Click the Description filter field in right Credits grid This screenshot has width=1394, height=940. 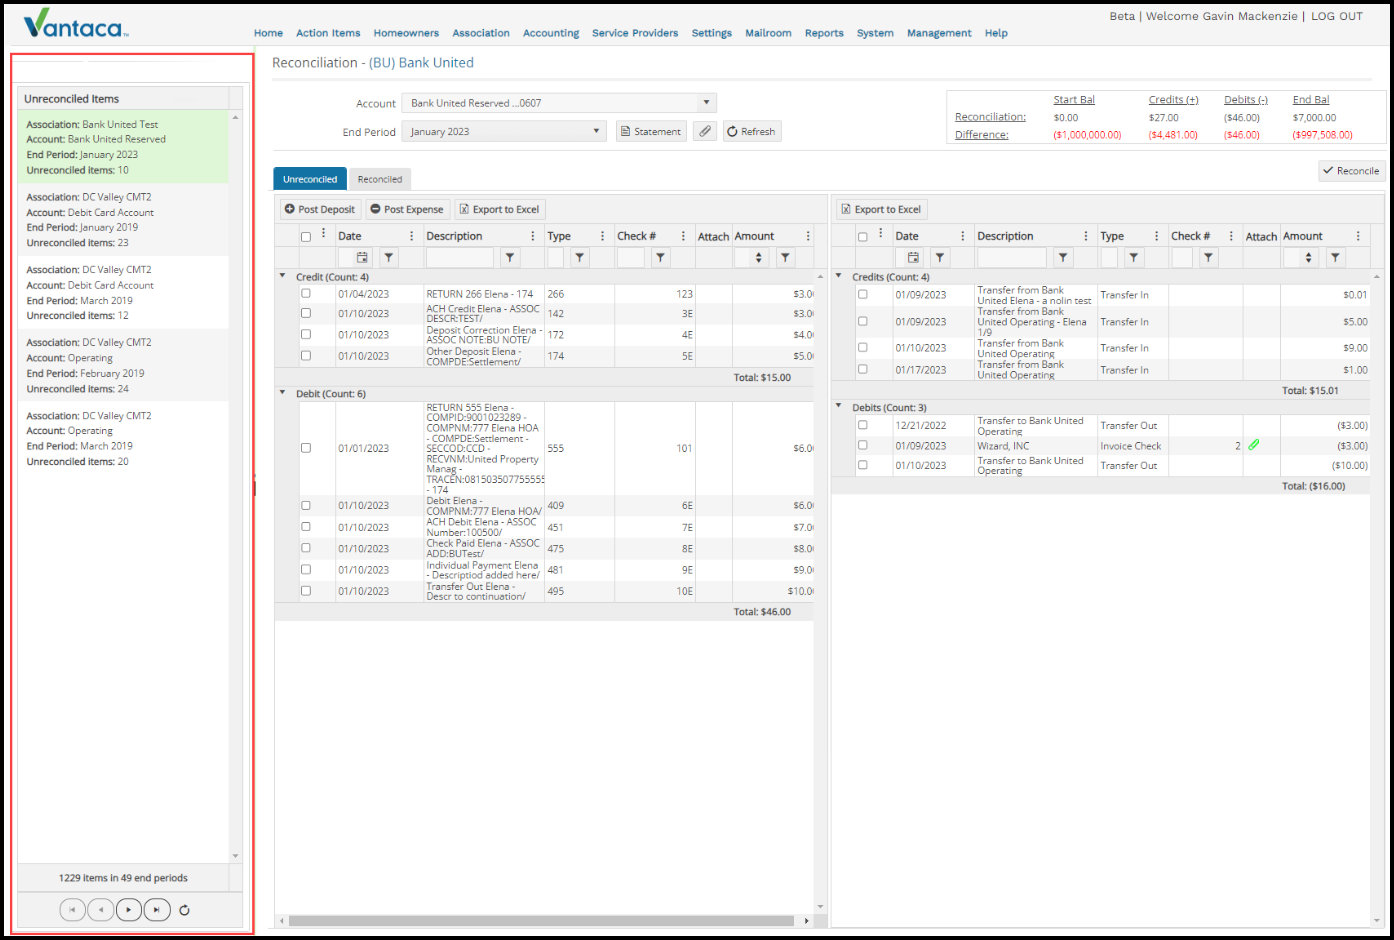(x=1012, y=258)
